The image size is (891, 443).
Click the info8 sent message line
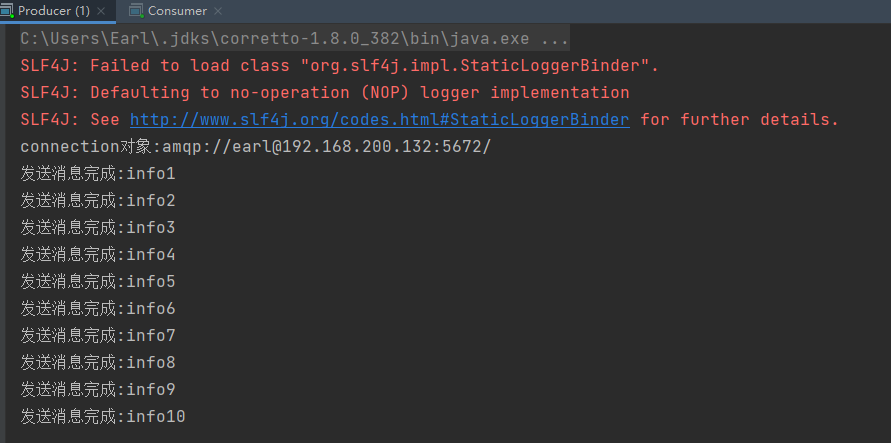coord(98,362)
